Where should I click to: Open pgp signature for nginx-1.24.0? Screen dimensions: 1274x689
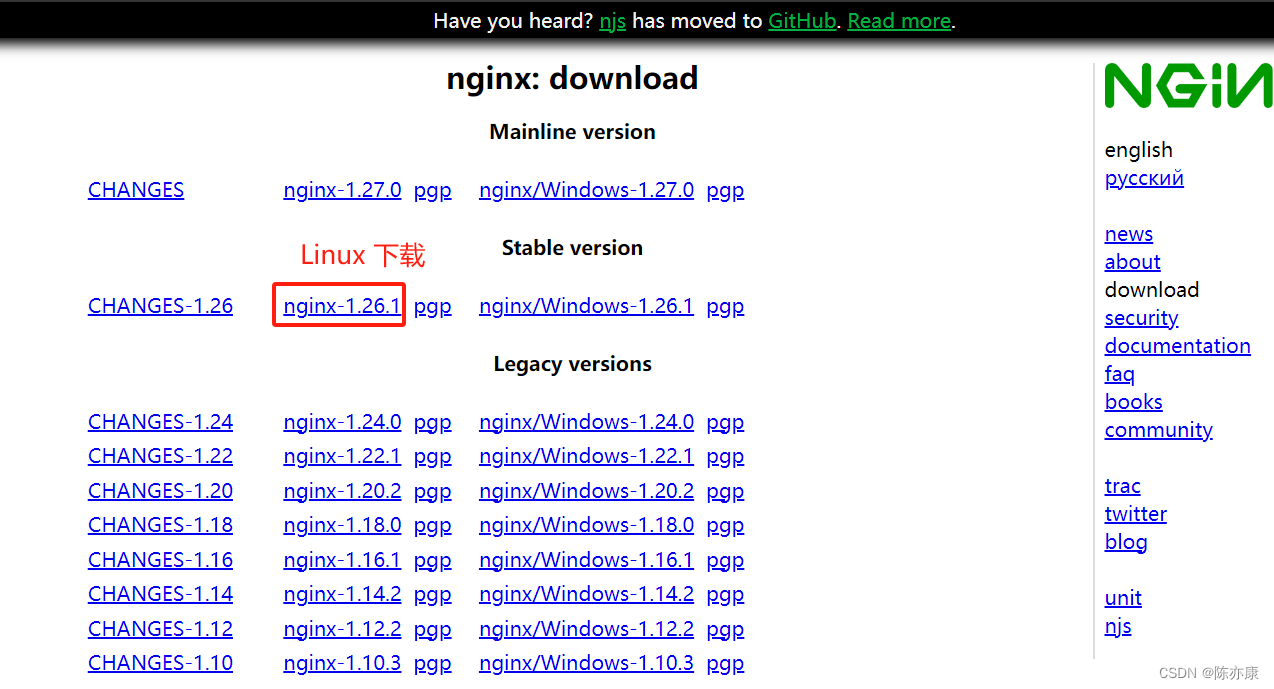point(433,423)
